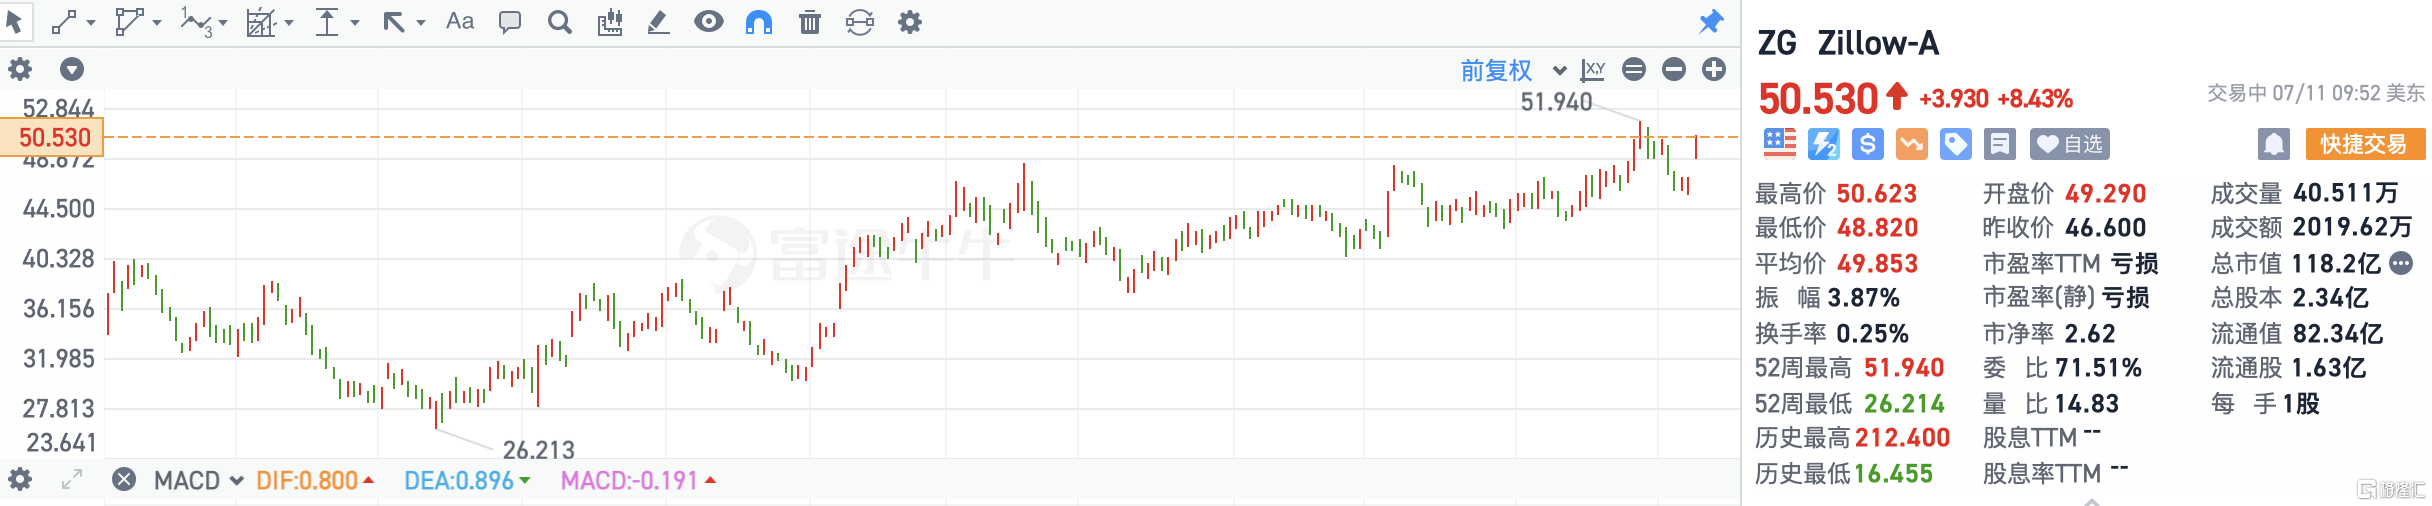Select the cursor pointer tool
2432x506 pixels.
coord(14,21)
